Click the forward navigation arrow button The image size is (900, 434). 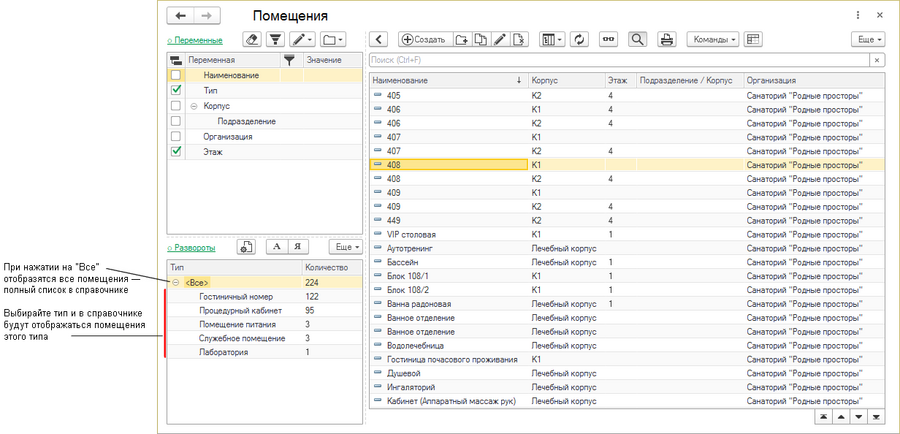[x=207, y=16]
